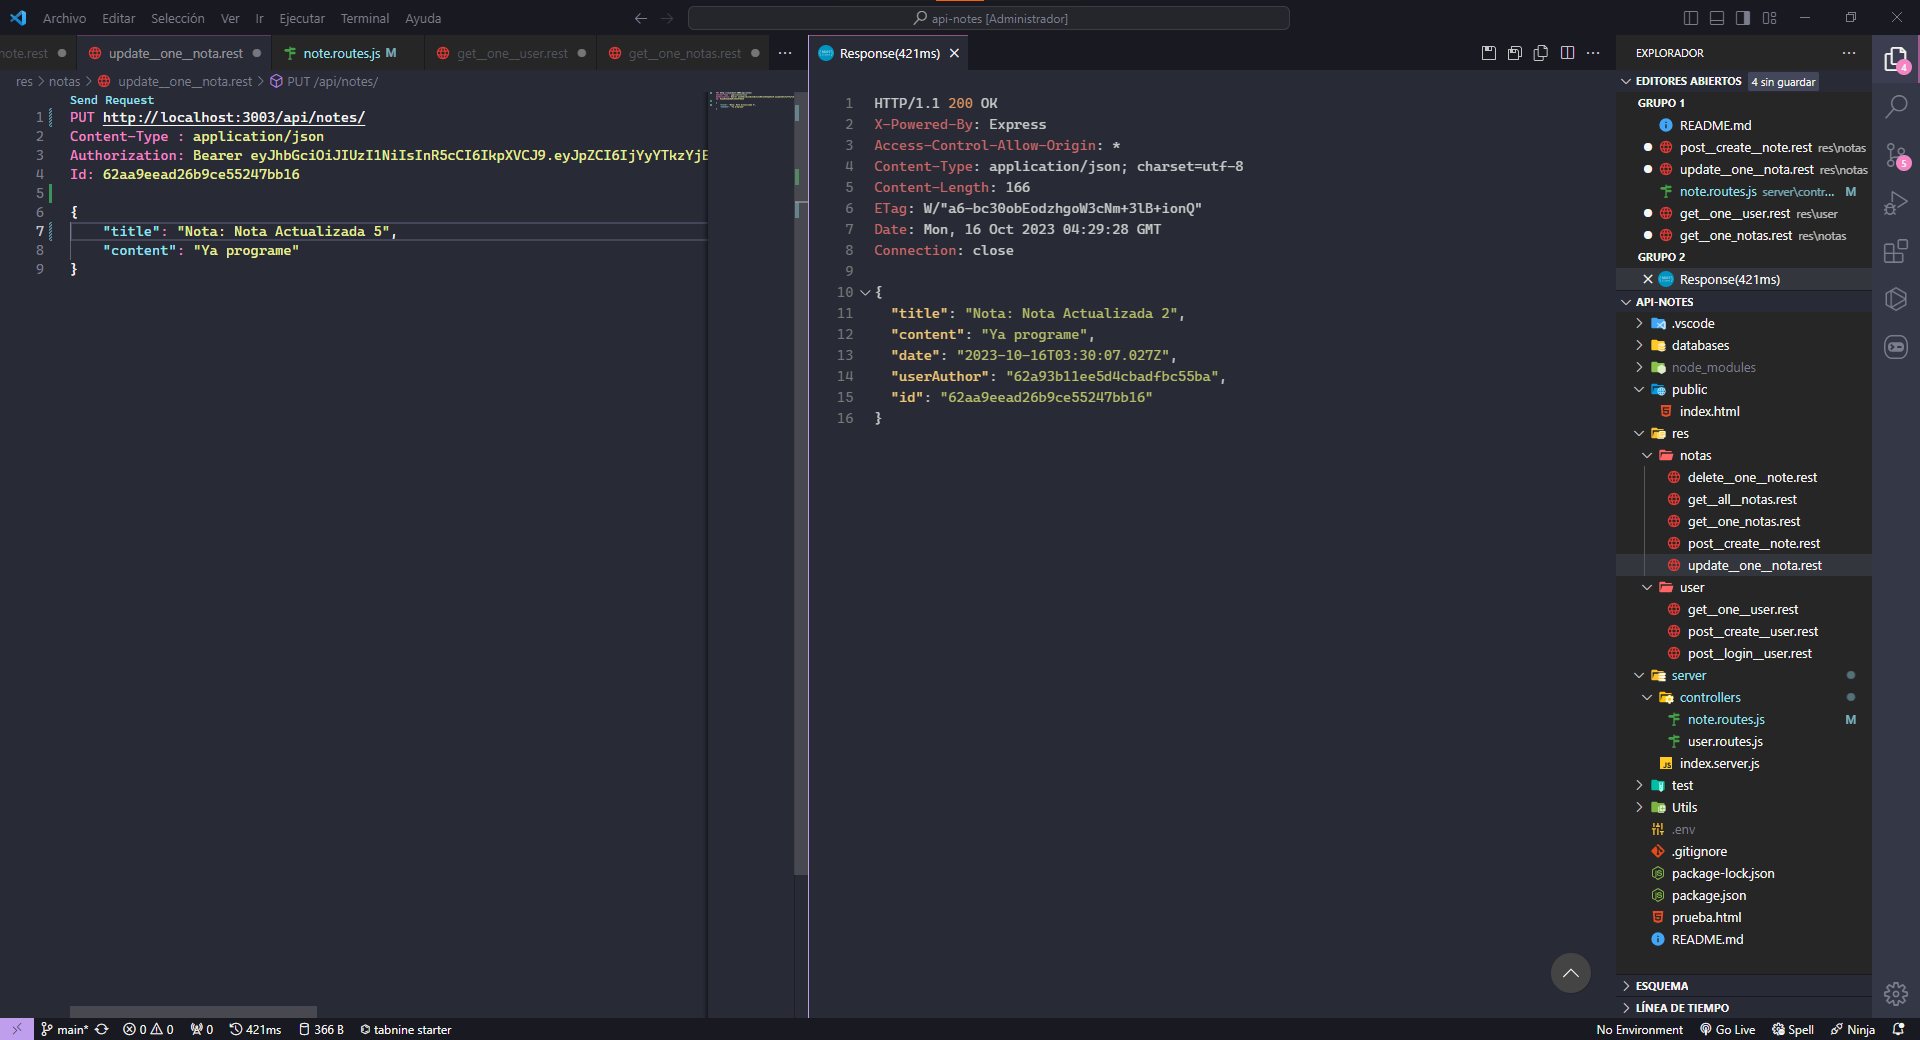Open more actions for the Response editor group
This screenshot has height=1040, width=1920.
[x=1593, y=53]
